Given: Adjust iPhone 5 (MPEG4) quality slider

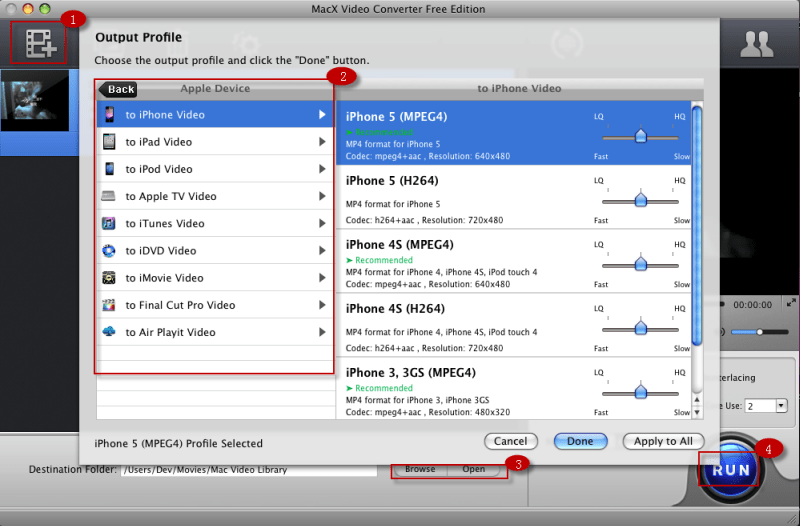Looking at the screenshot, I should pos(640,137).
